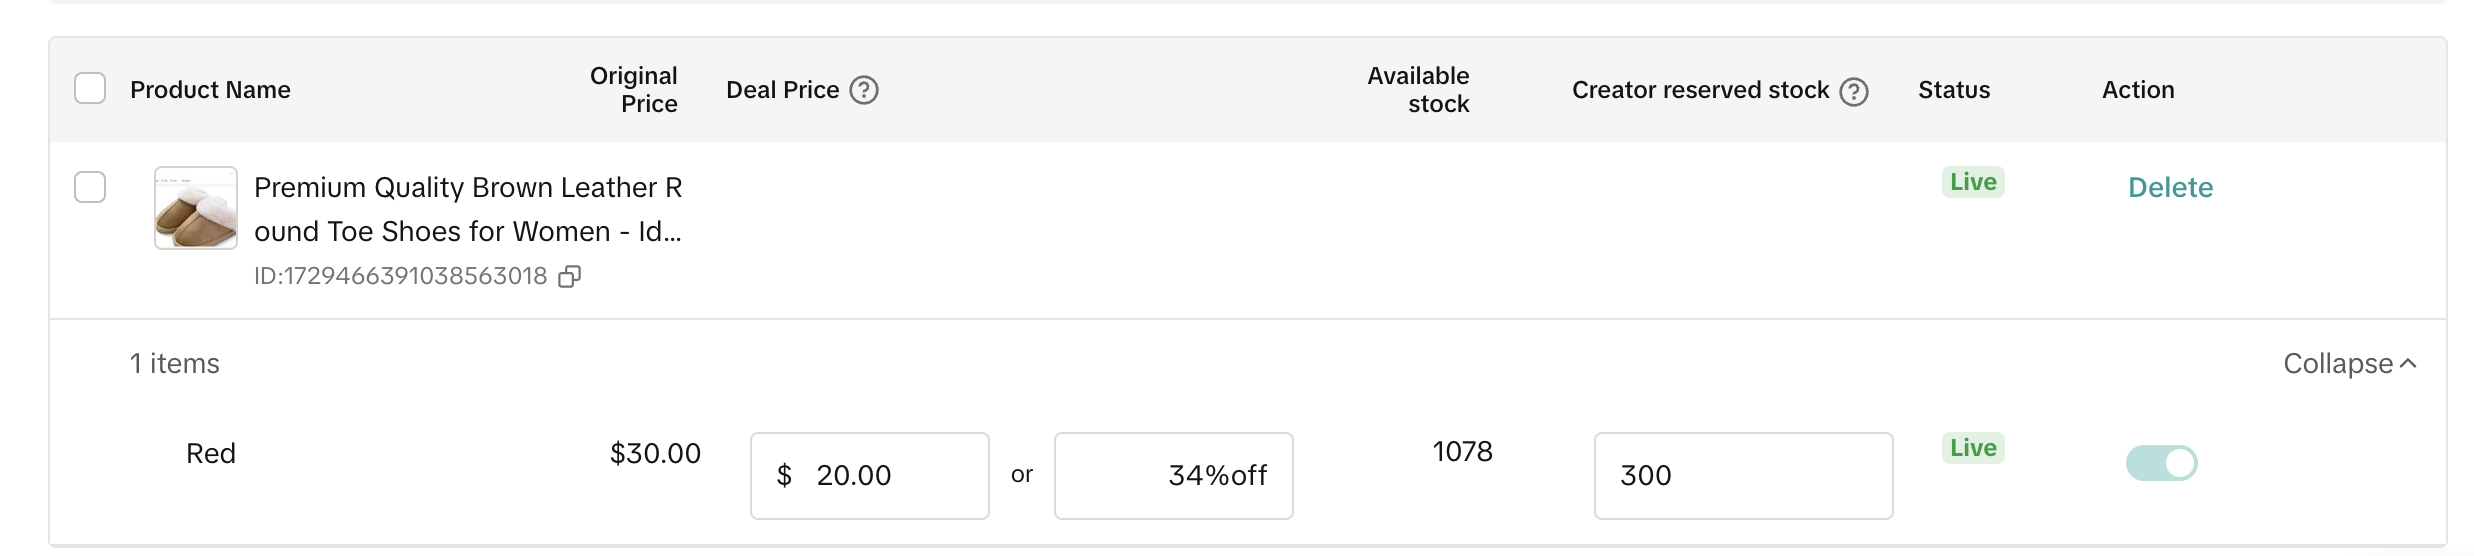The width and height of the screenshot is (2474, 556).
Task: Click the 34%off discount field
Action: pyautogui.click(x=1173, y=476)
